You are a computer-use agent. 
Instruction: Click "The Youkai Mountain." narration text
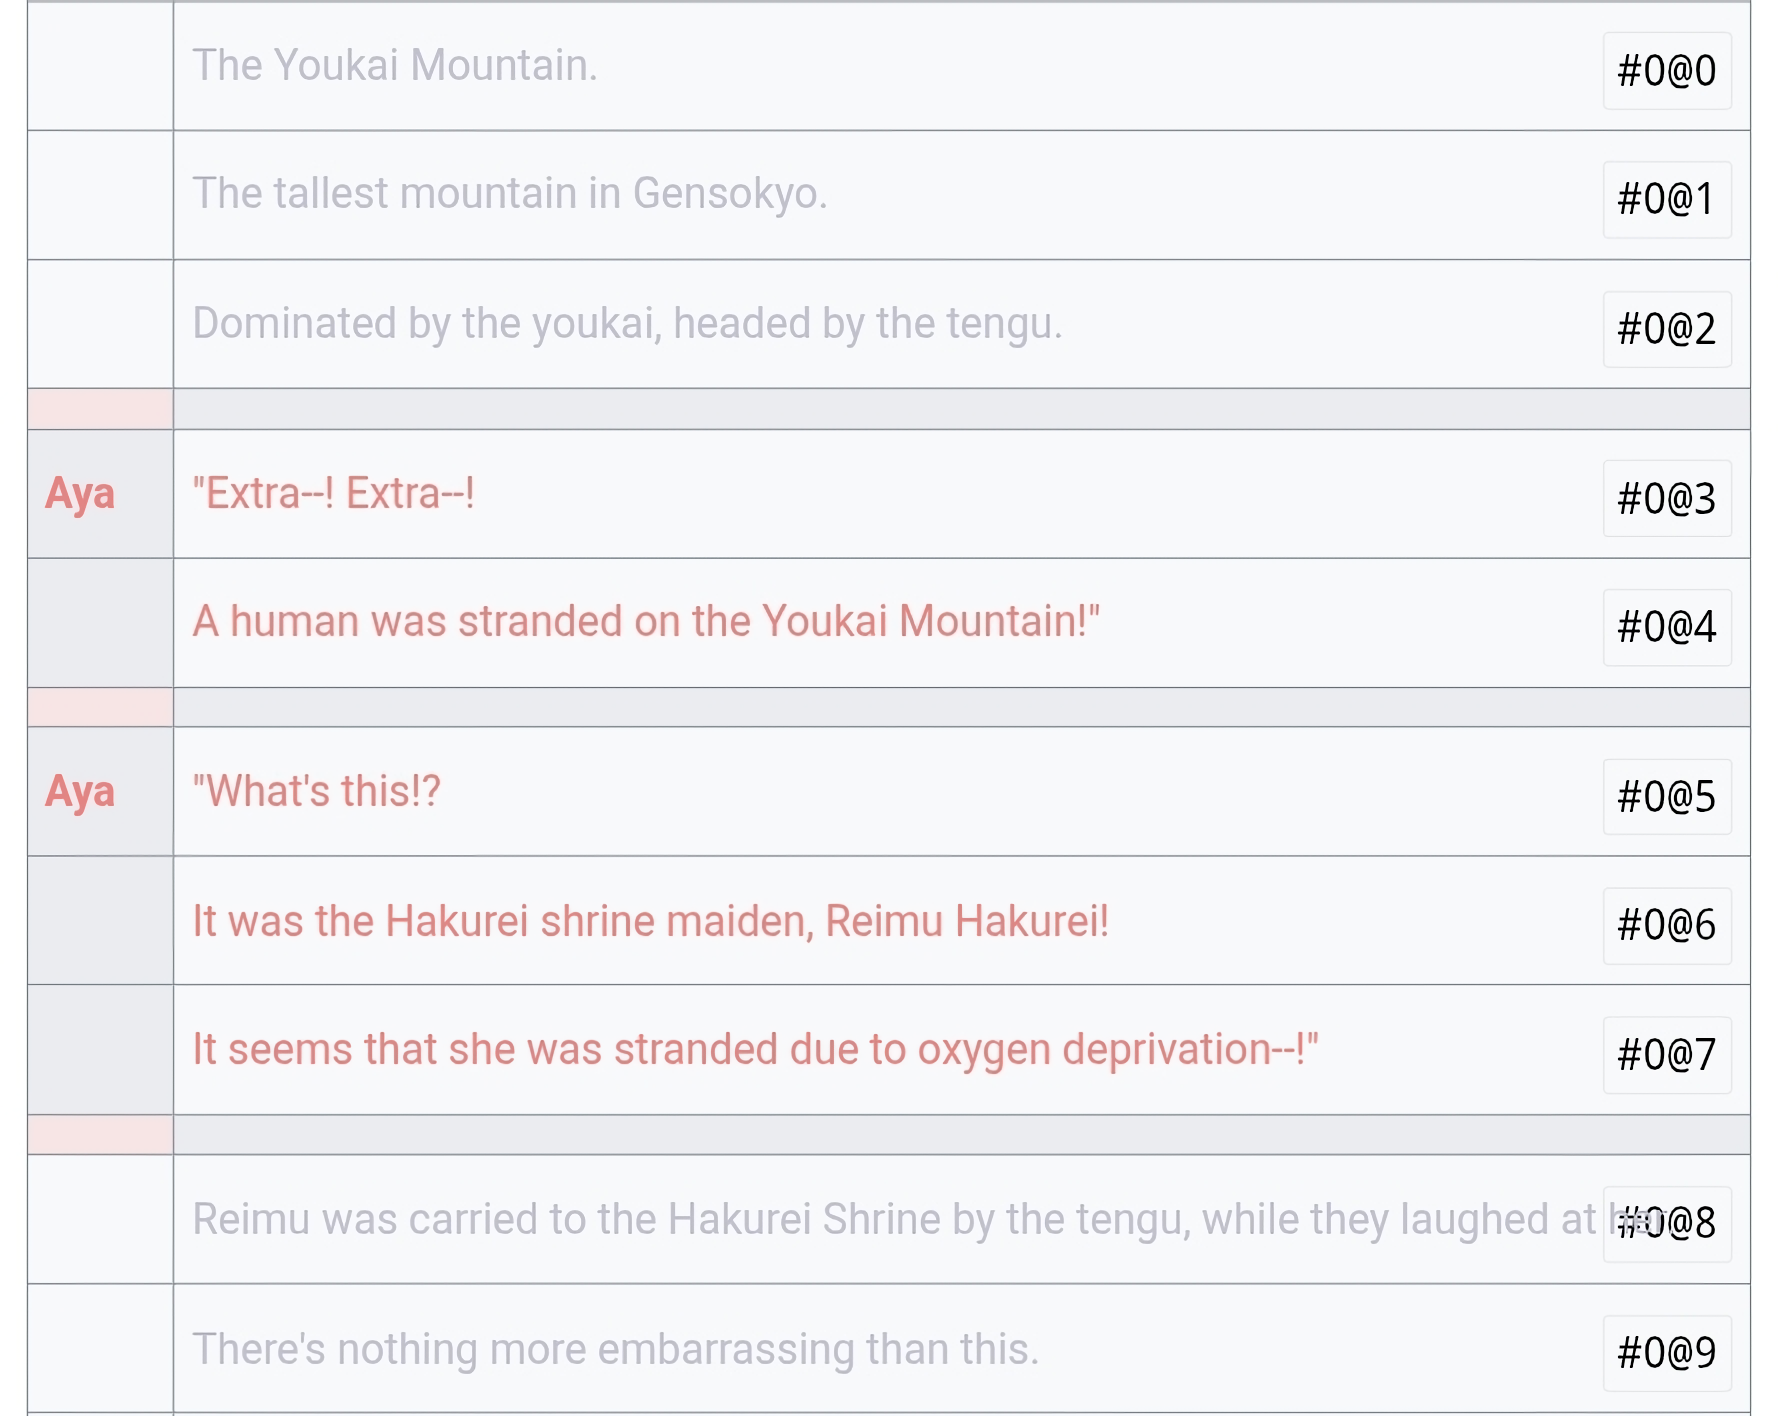pyautogui.click(x=395, y=66)
